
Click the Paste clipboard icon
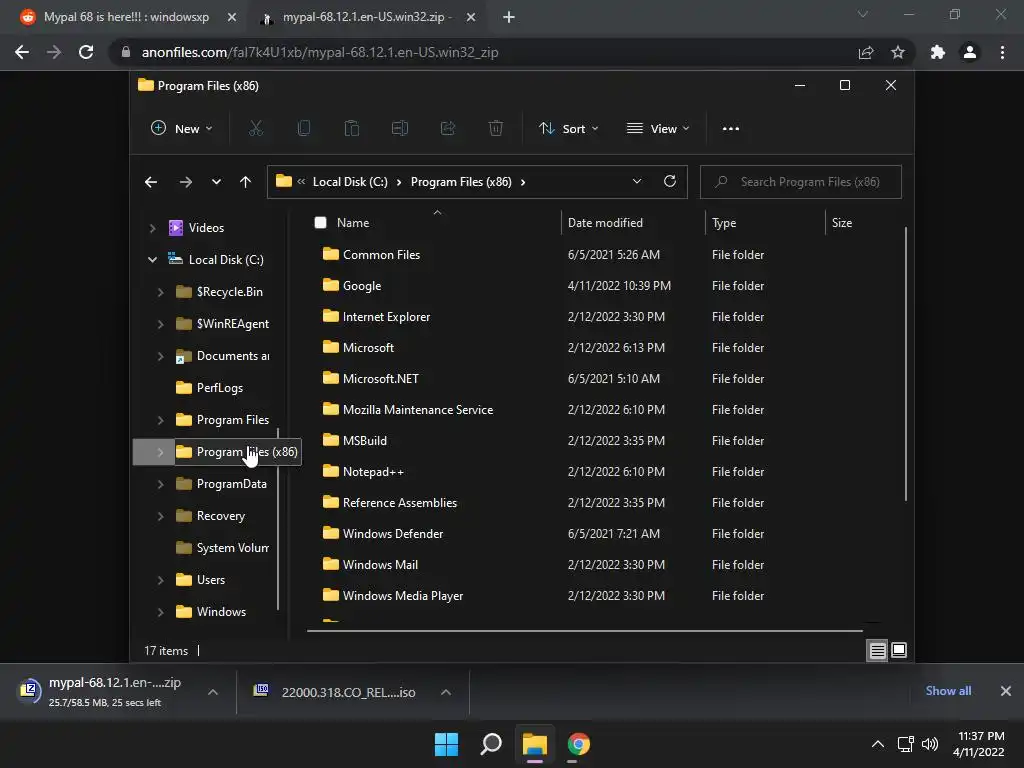(351, 129)
